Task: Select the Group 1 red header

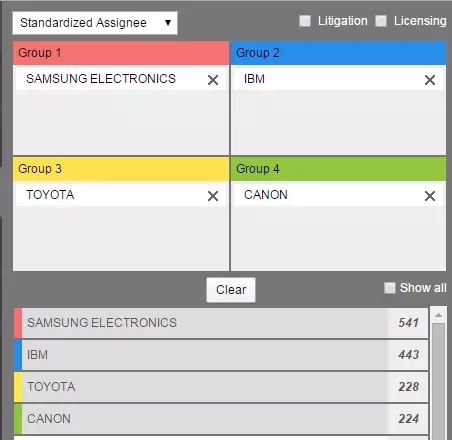Action: click(121, 53)
